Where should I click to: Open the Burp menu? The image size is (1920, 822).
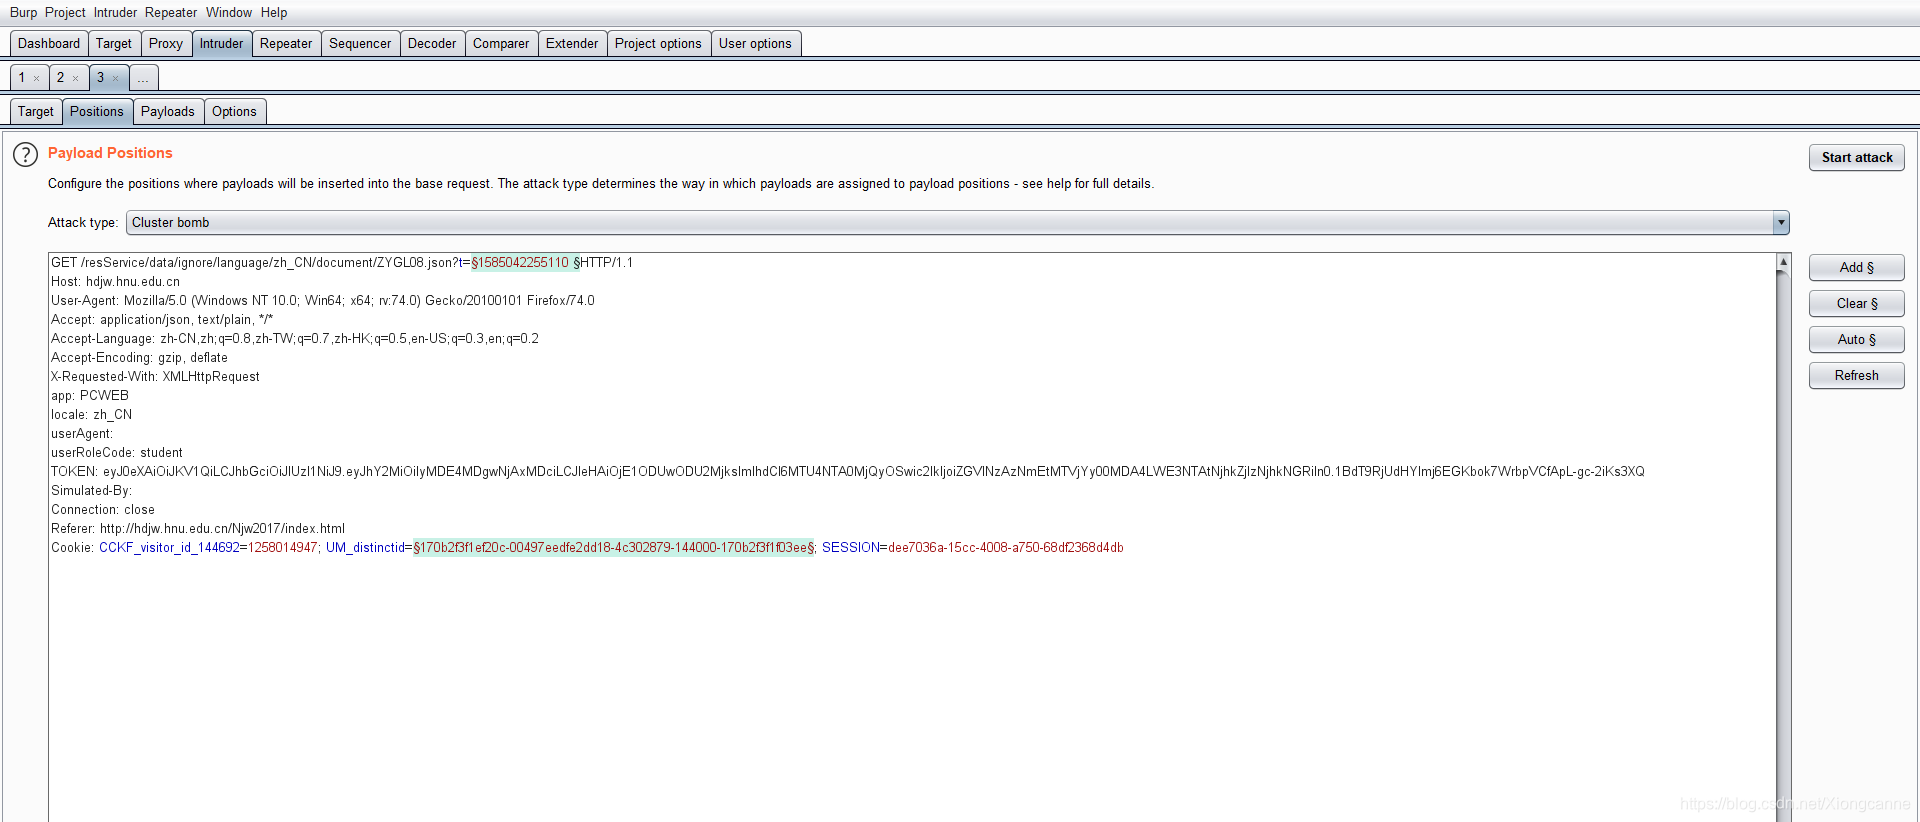[x=23, y=13]
